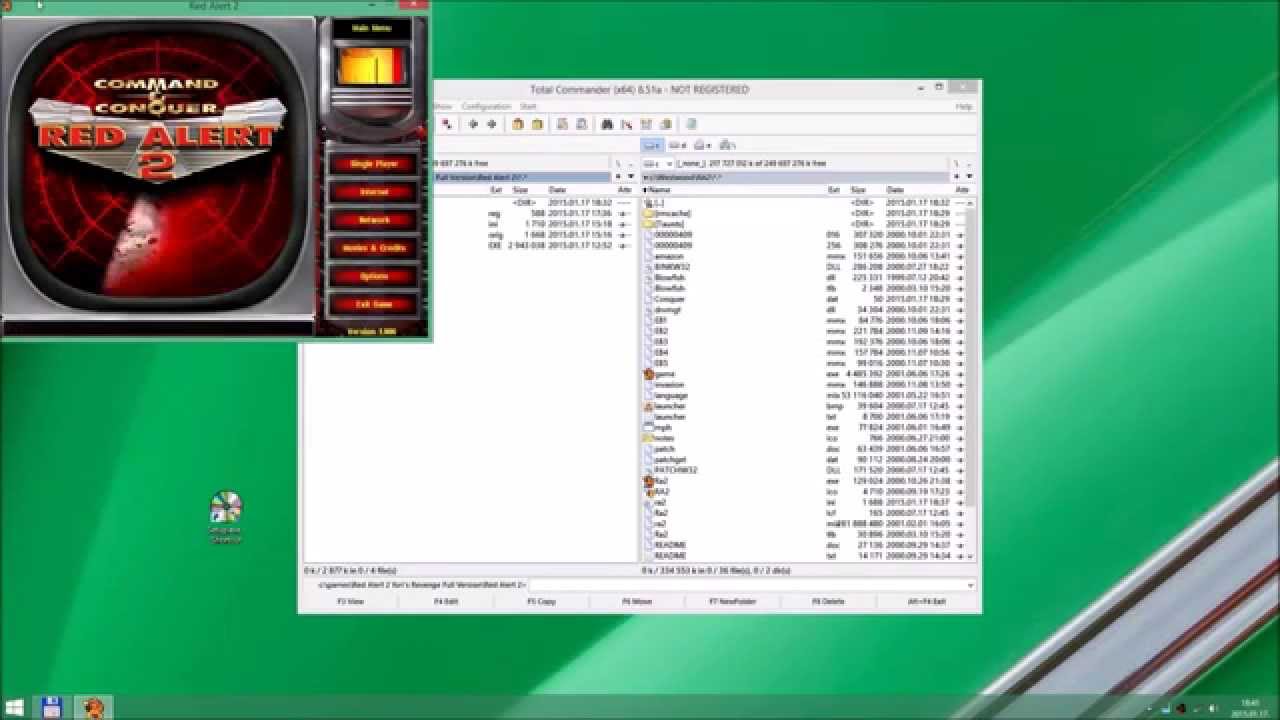Image resolution: width=1280 pixels, height=720 pixels.
Task: Open the network neighborhood drive button
Action: pos(728,145)
